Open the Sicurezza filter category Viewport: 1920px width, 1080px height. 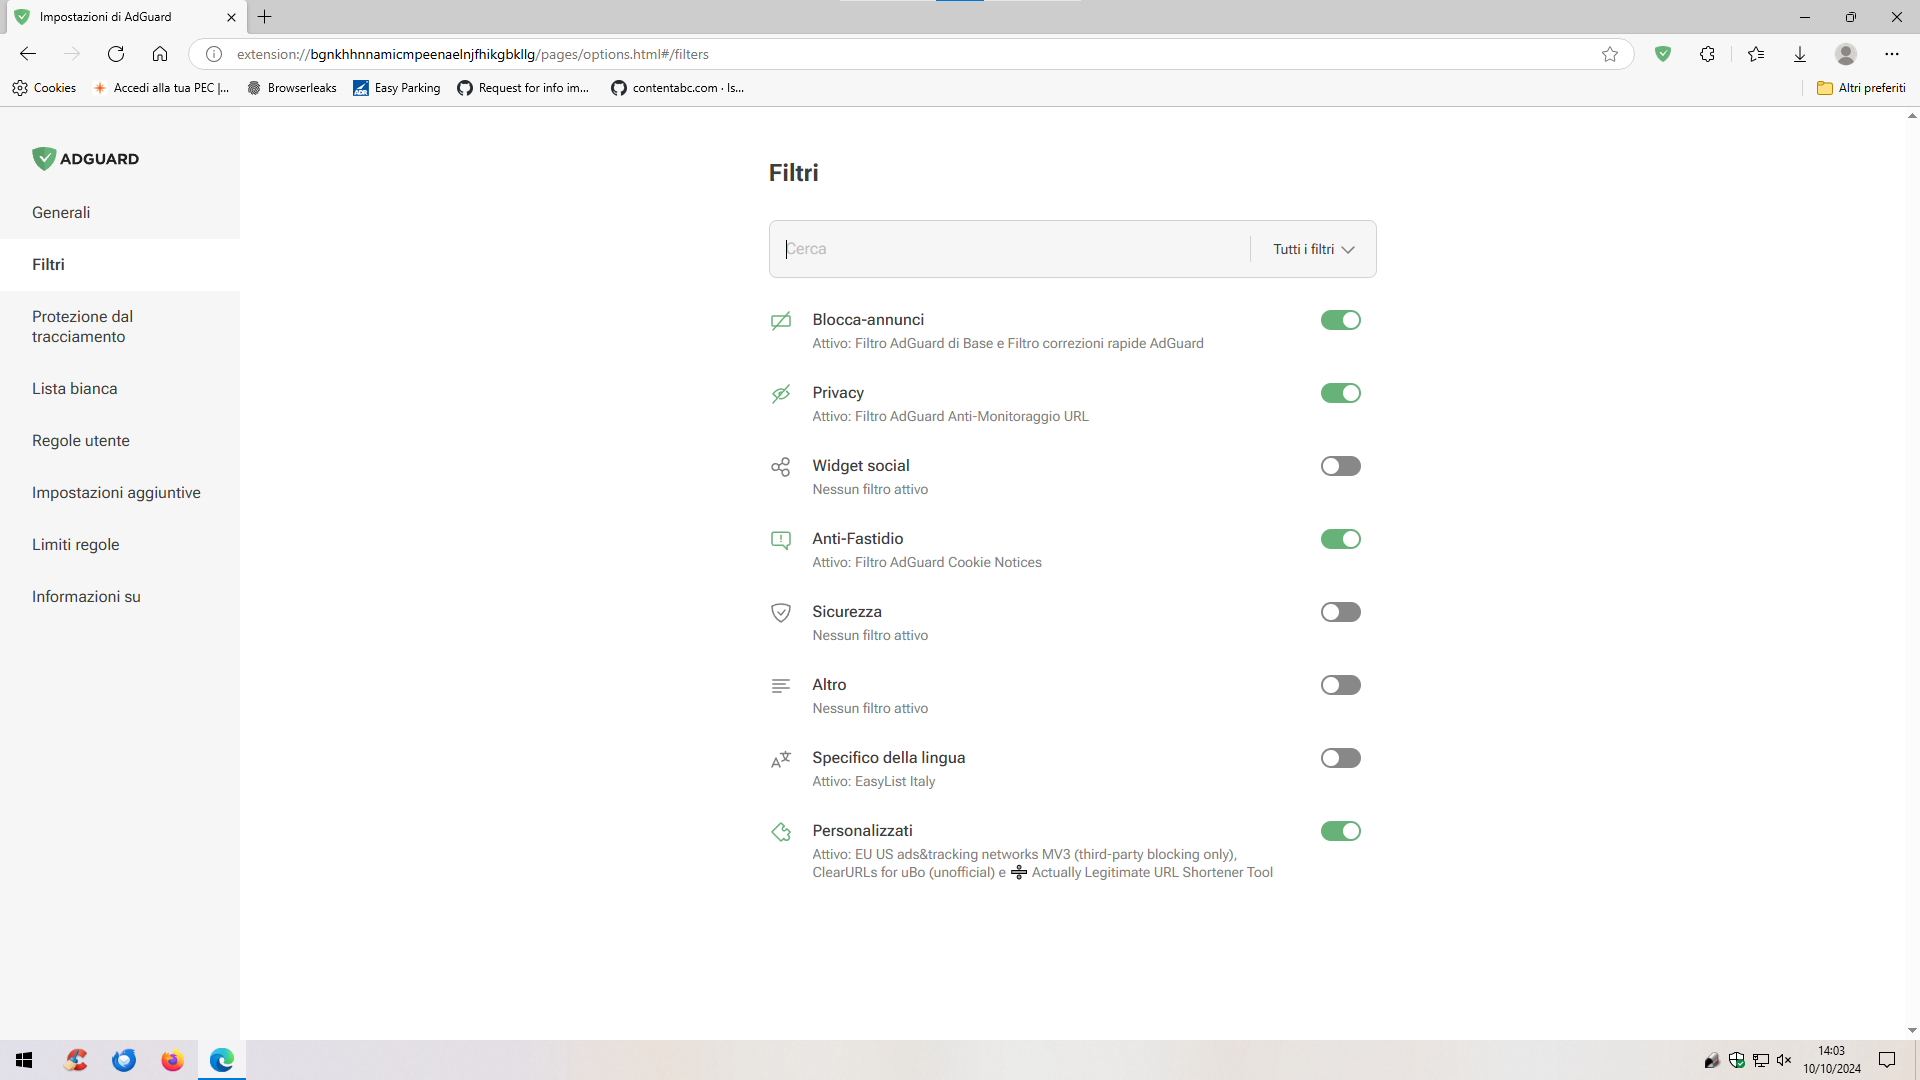click(1041, 623)
